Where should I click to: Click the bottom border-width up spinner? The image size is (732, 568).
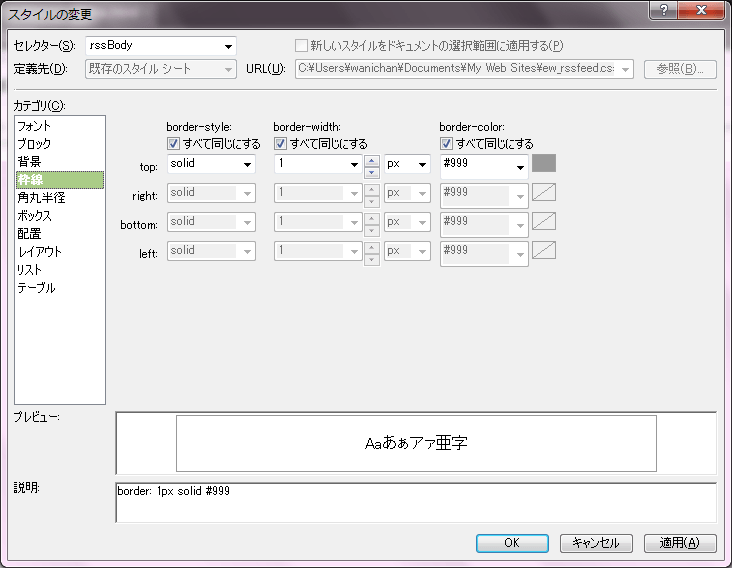[x=372, y=218]
